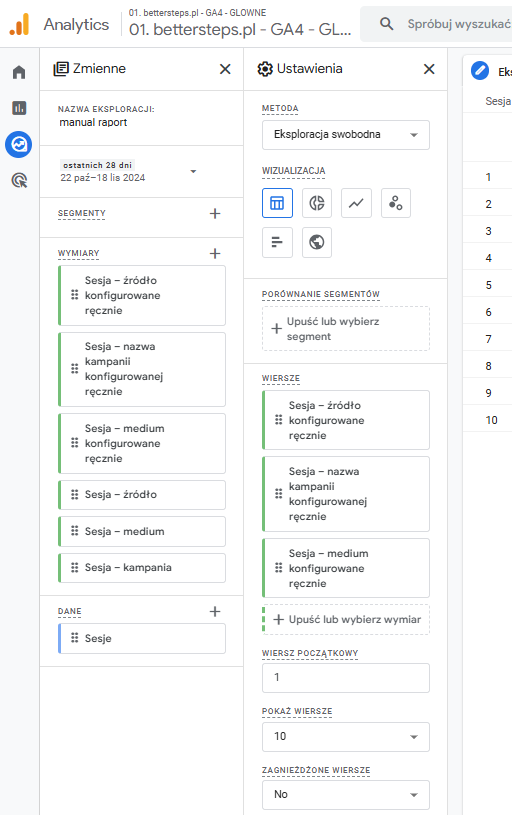Close the Ustawienia panel
This screenshot has width=512, height=815.
click(429, 69)
